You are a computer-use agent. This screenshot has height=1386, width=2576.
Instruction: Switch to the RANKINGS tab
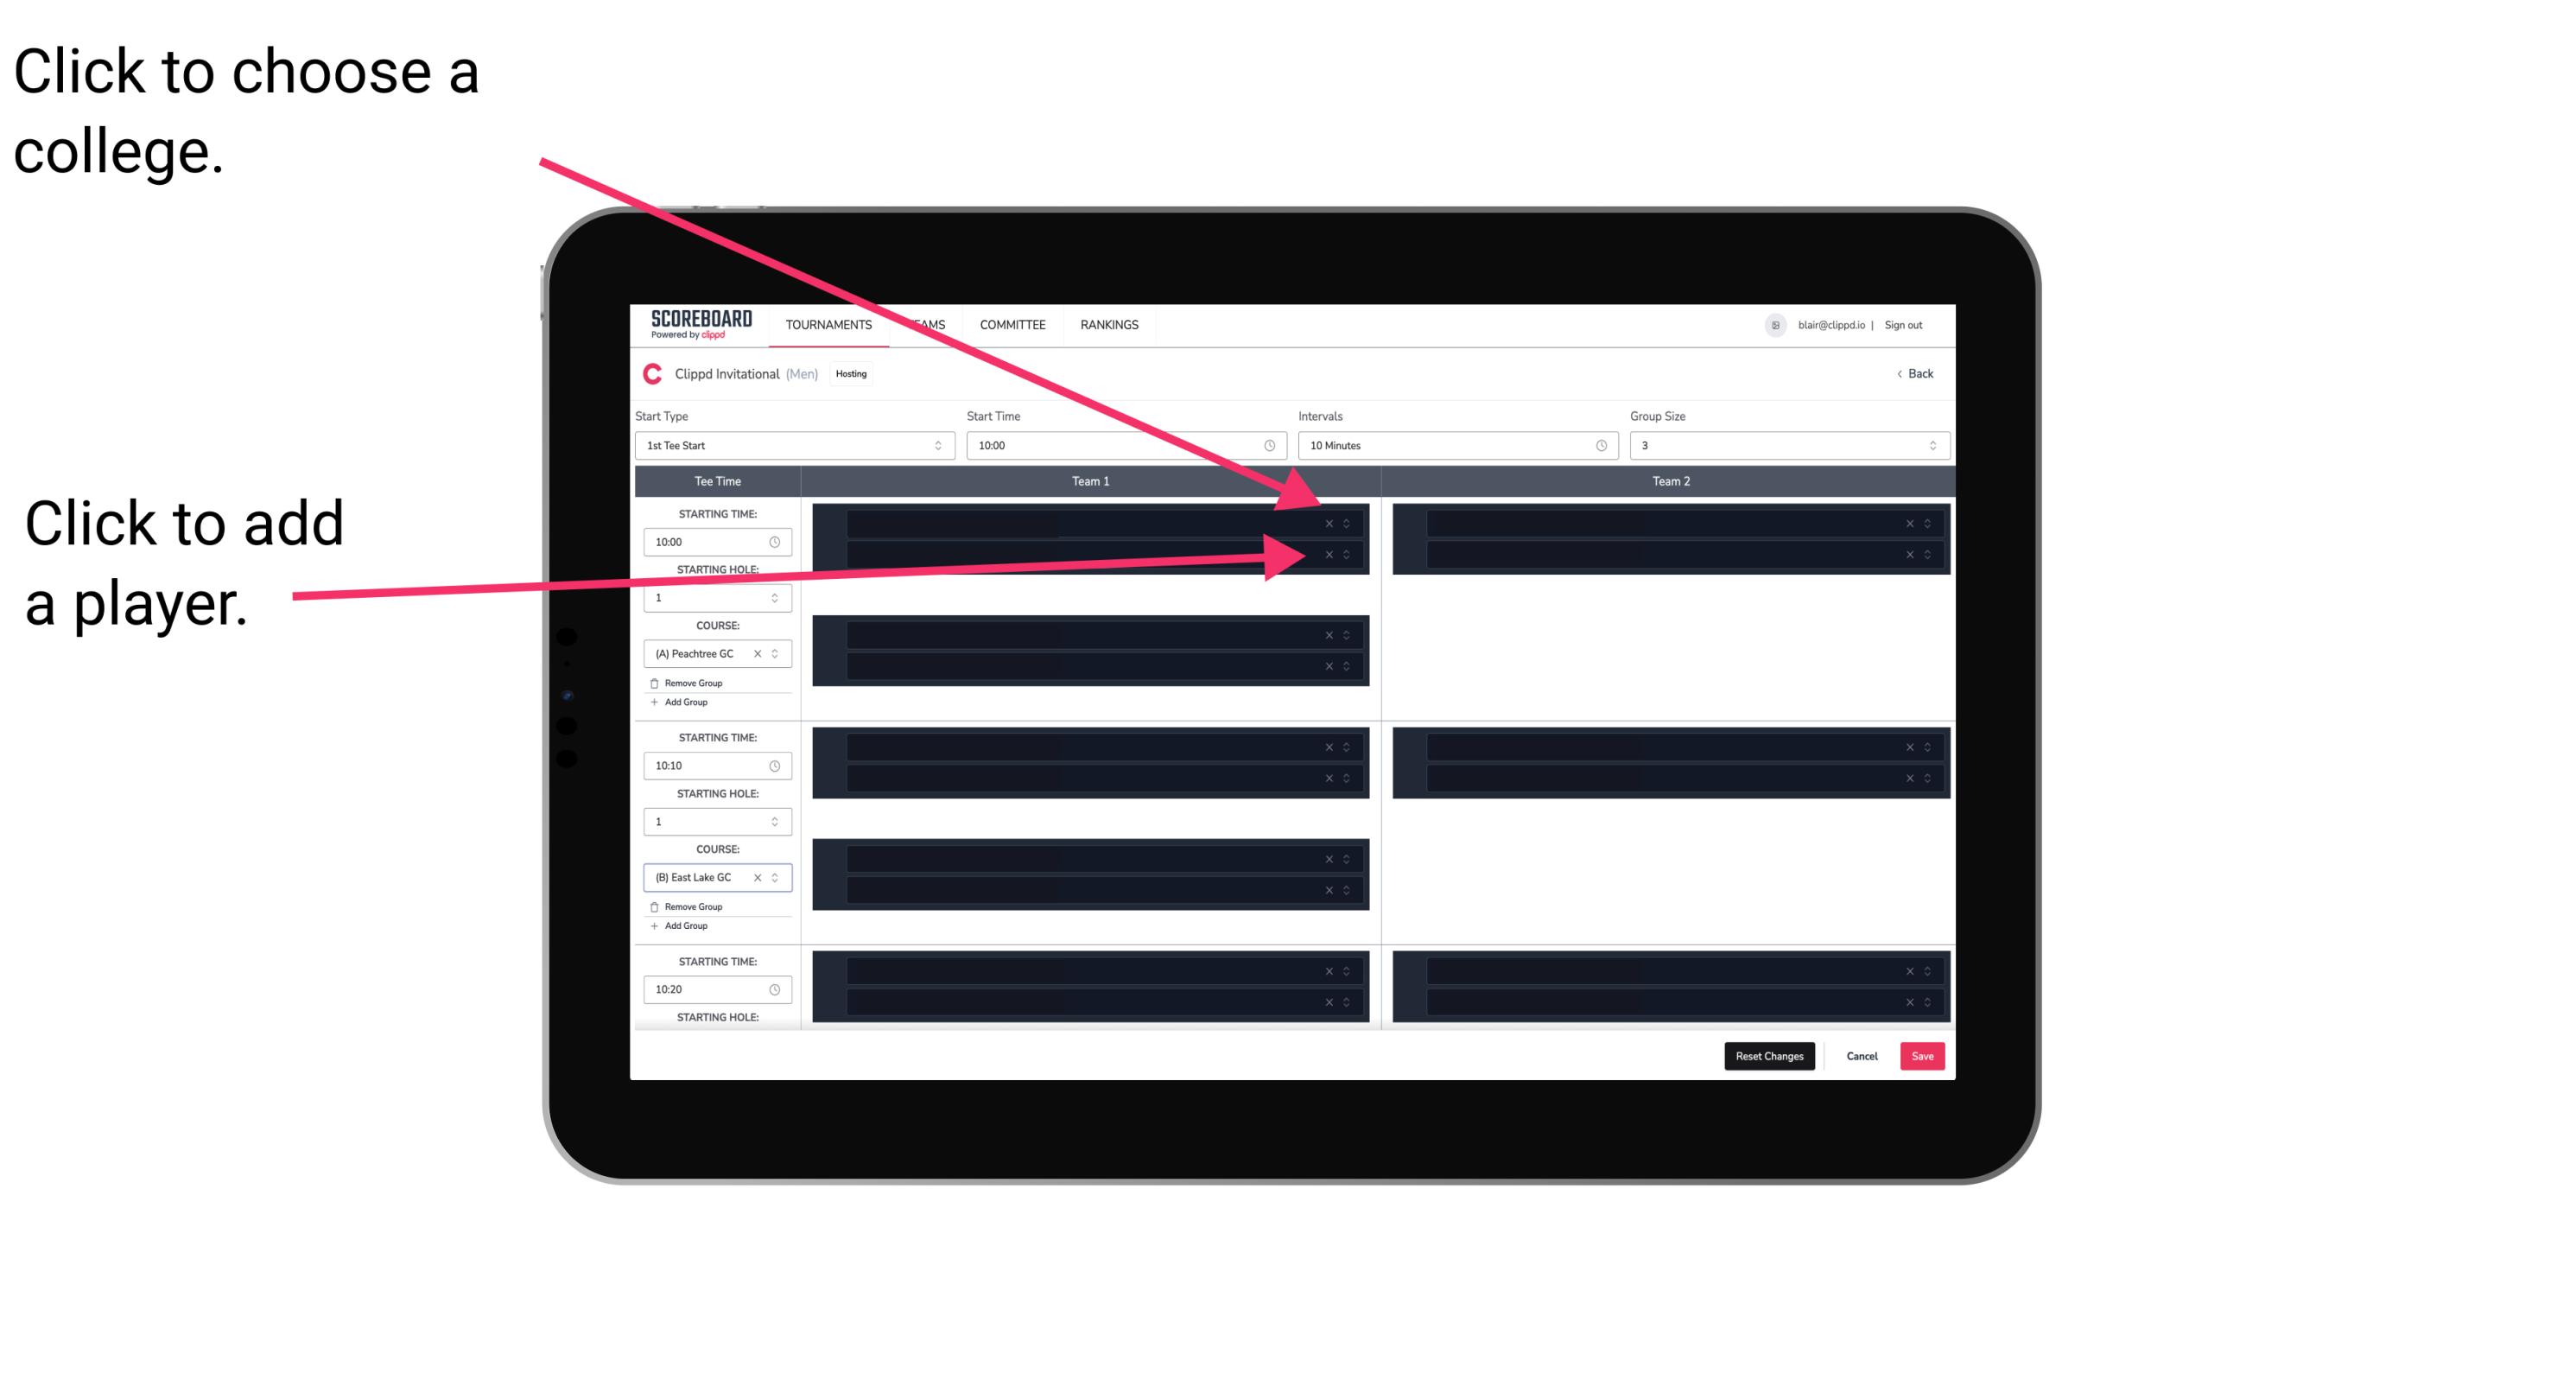(1111, 324)
